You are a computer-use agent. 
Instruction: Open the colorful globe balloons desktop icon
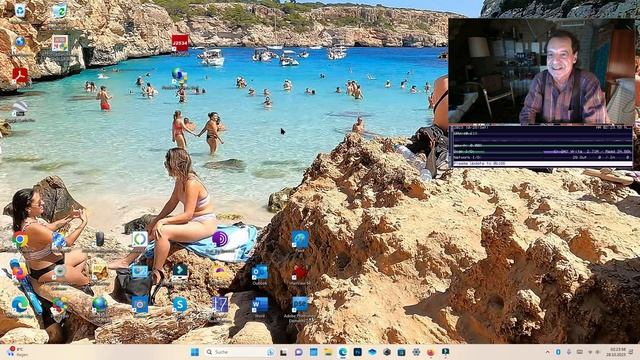click(180, 76)
